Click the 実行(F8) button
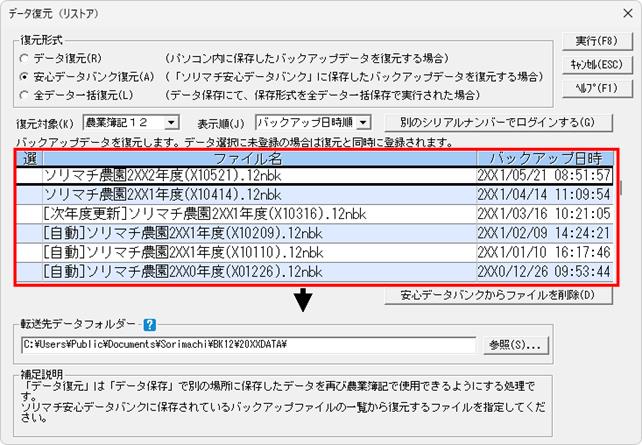The width and height of the screenshot is (642, 445). [597, 41]
